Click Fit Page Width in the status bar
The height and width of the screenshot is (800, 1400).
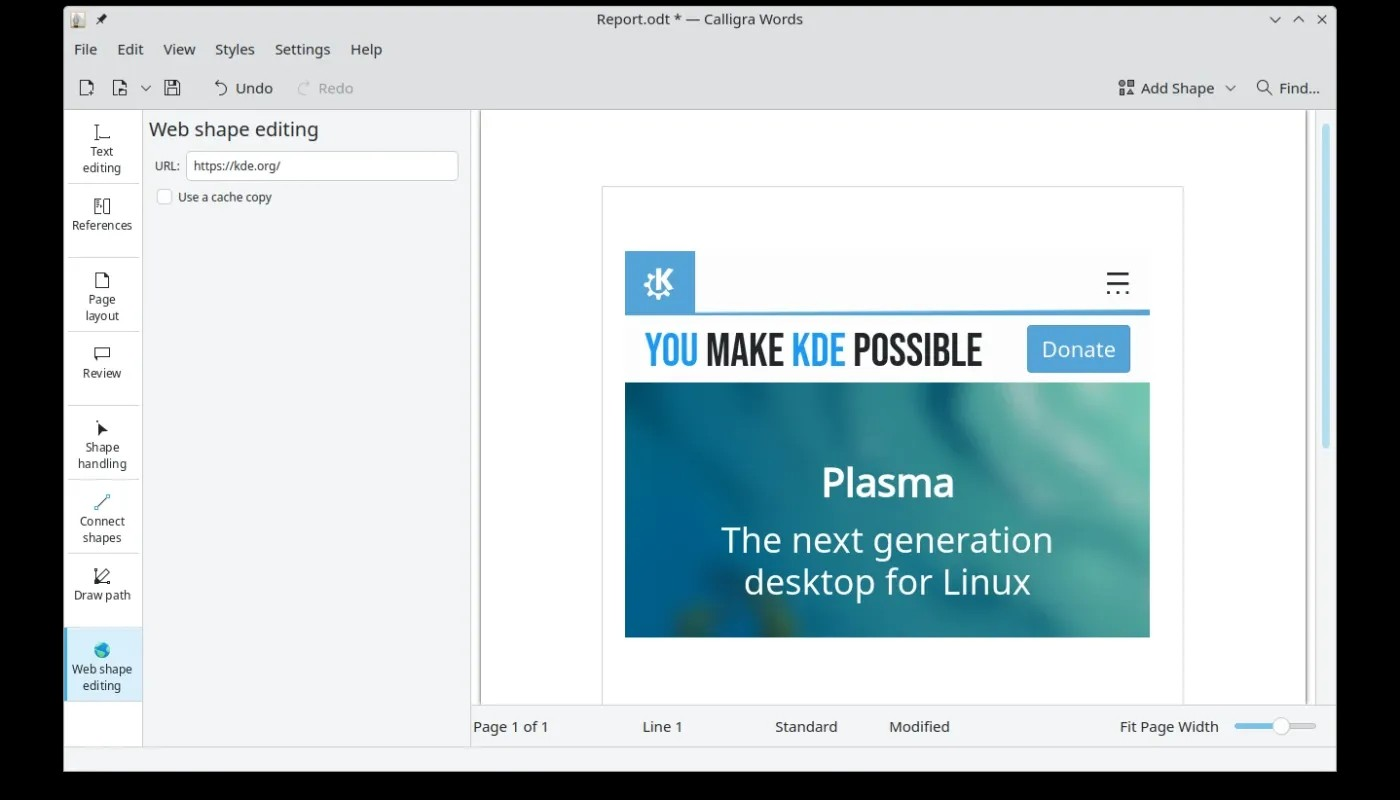click(x=1169, y=727)
